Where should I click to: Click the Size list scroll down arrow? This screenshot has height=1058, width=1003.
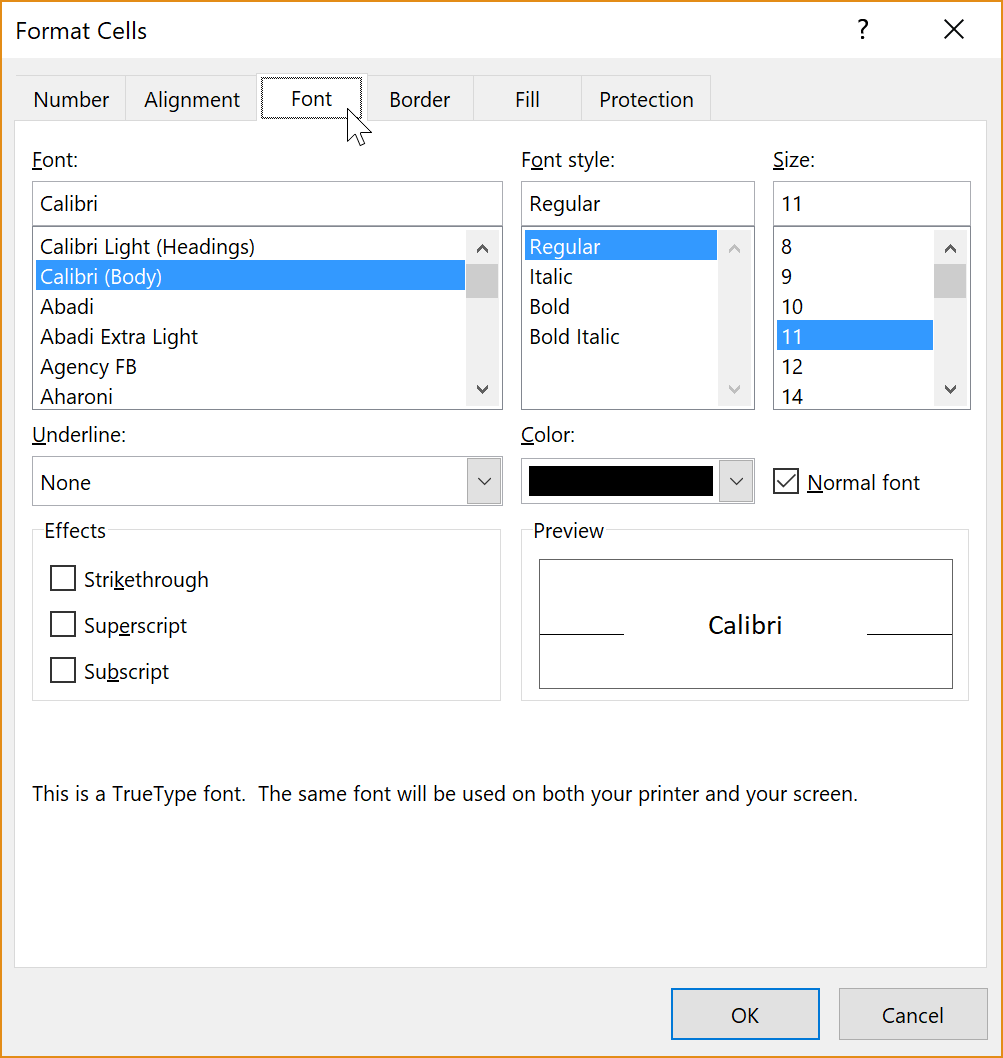950,389
